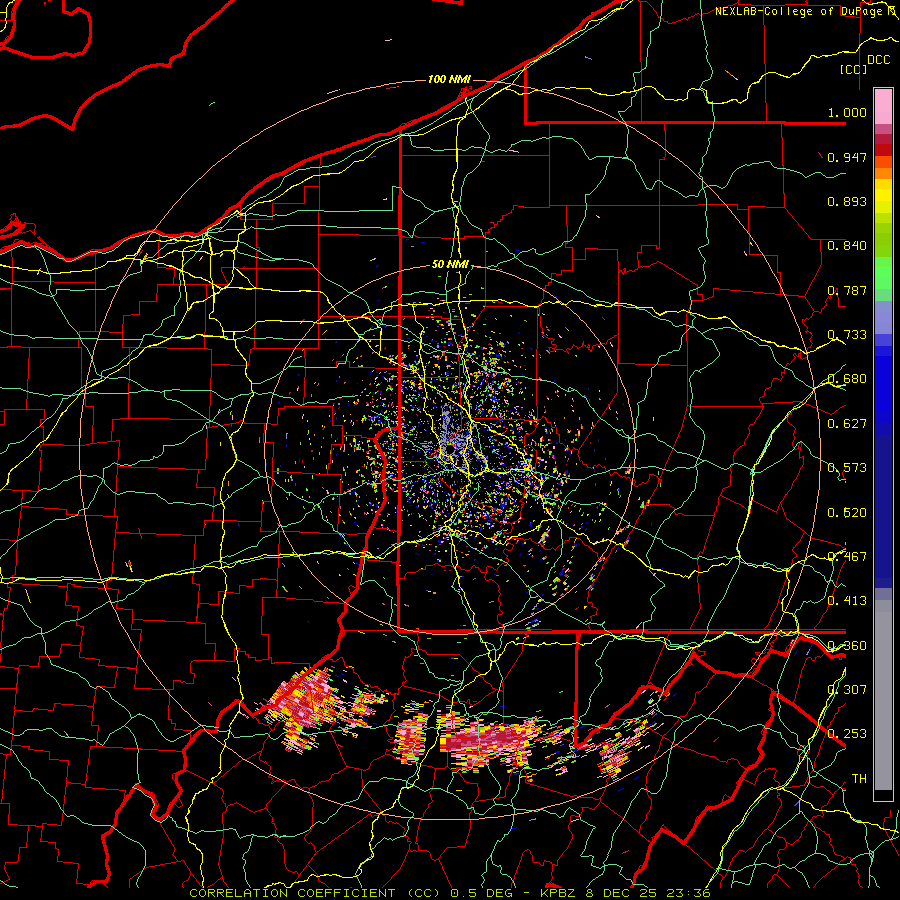The height and width of the screenshot is (900, 900).
Task: Click the 0.627 legend value
Action: click(x=847, y=424)
